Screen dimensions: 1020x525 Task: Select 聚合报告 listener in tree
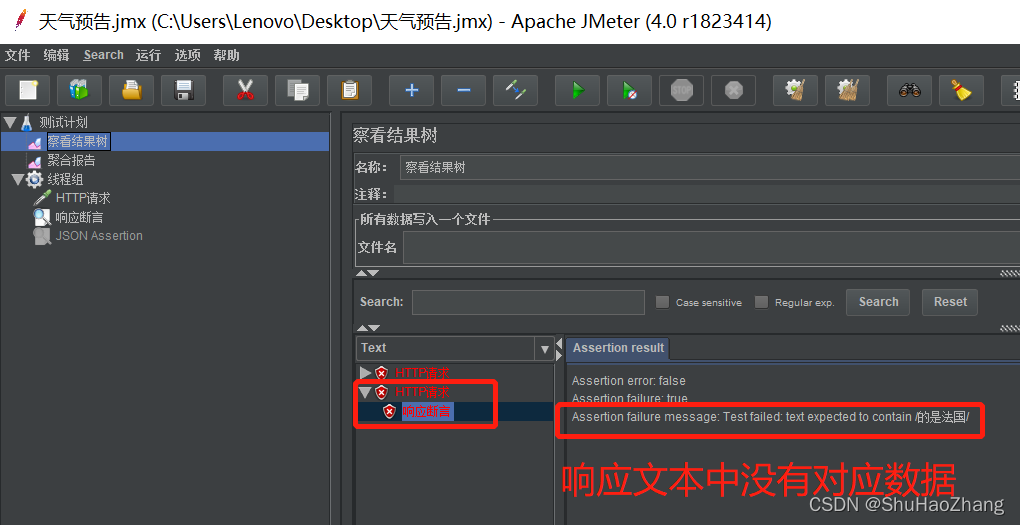coord(72,160)
